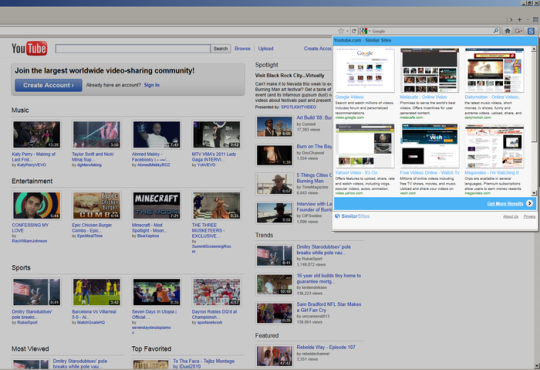Go to the browser home page icon
Image resolution: width=540 pixels, height=370 pixels.
(507, 31)
